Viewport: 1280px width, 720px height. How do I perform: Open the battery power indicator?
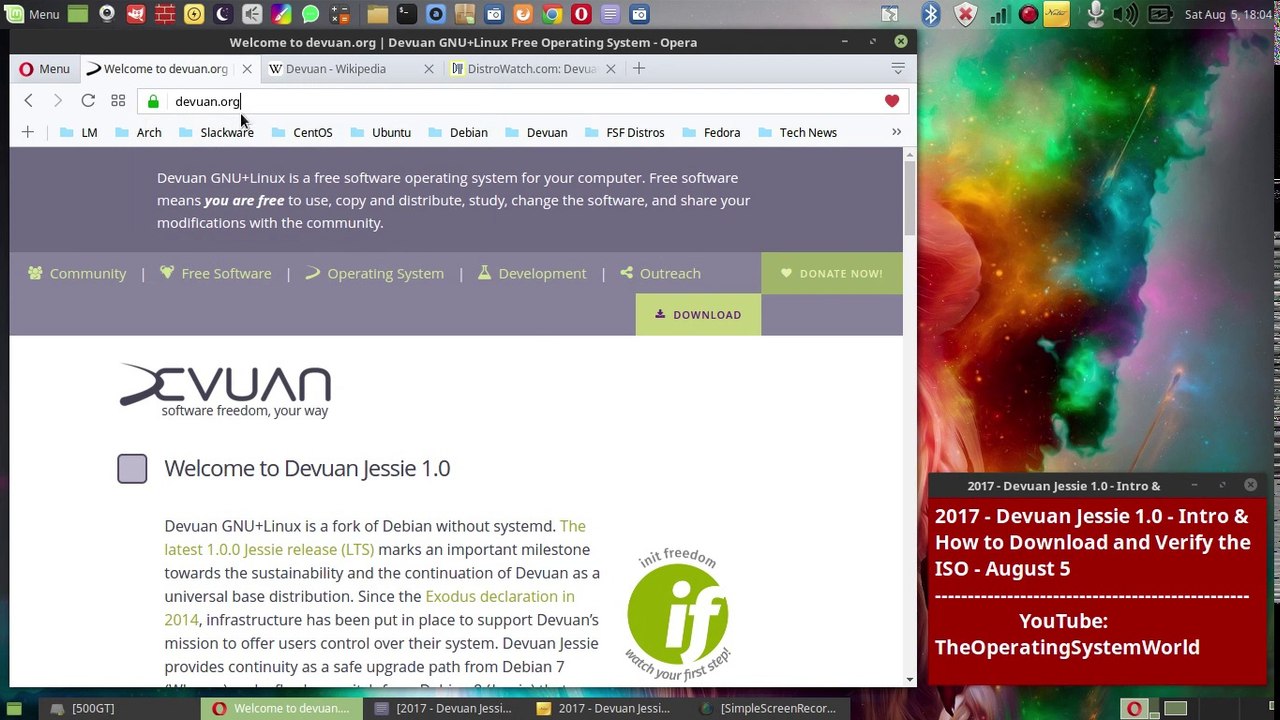click(x=1160, y=14)
